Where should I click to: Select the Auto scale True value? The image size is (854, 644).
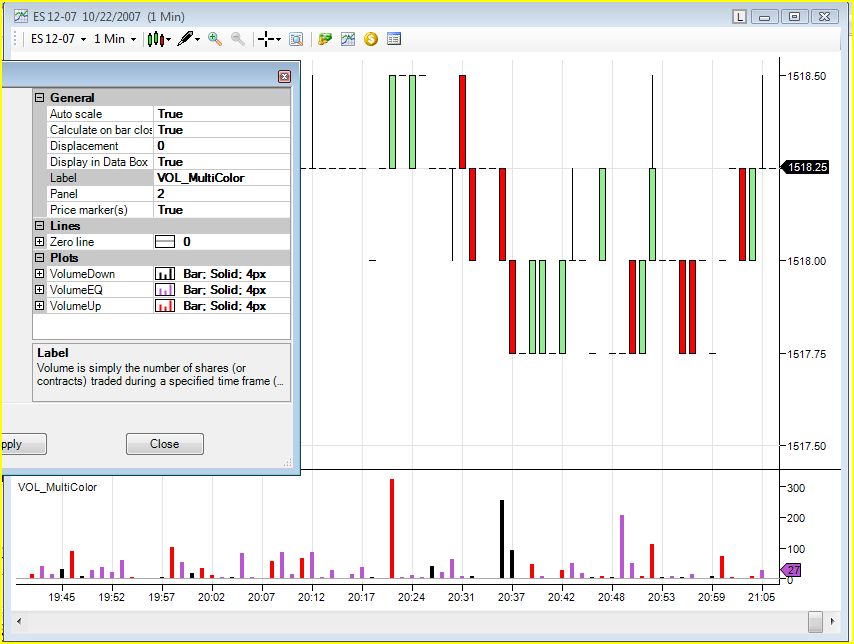222,114
